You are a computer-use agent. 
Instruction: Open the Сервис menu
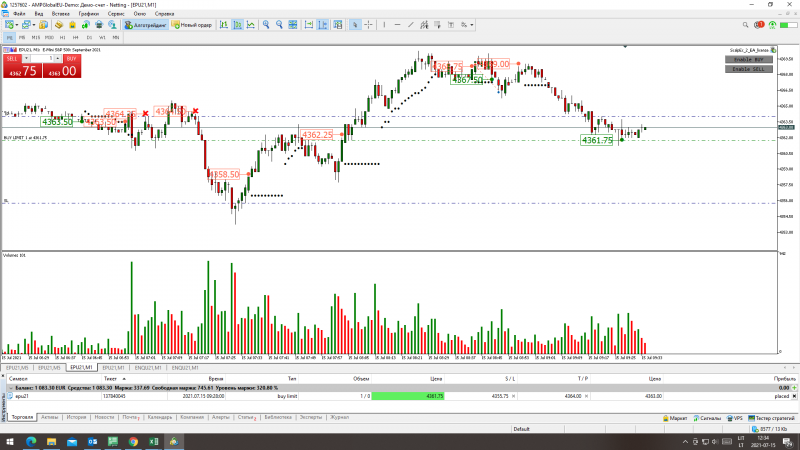[116, 14]
